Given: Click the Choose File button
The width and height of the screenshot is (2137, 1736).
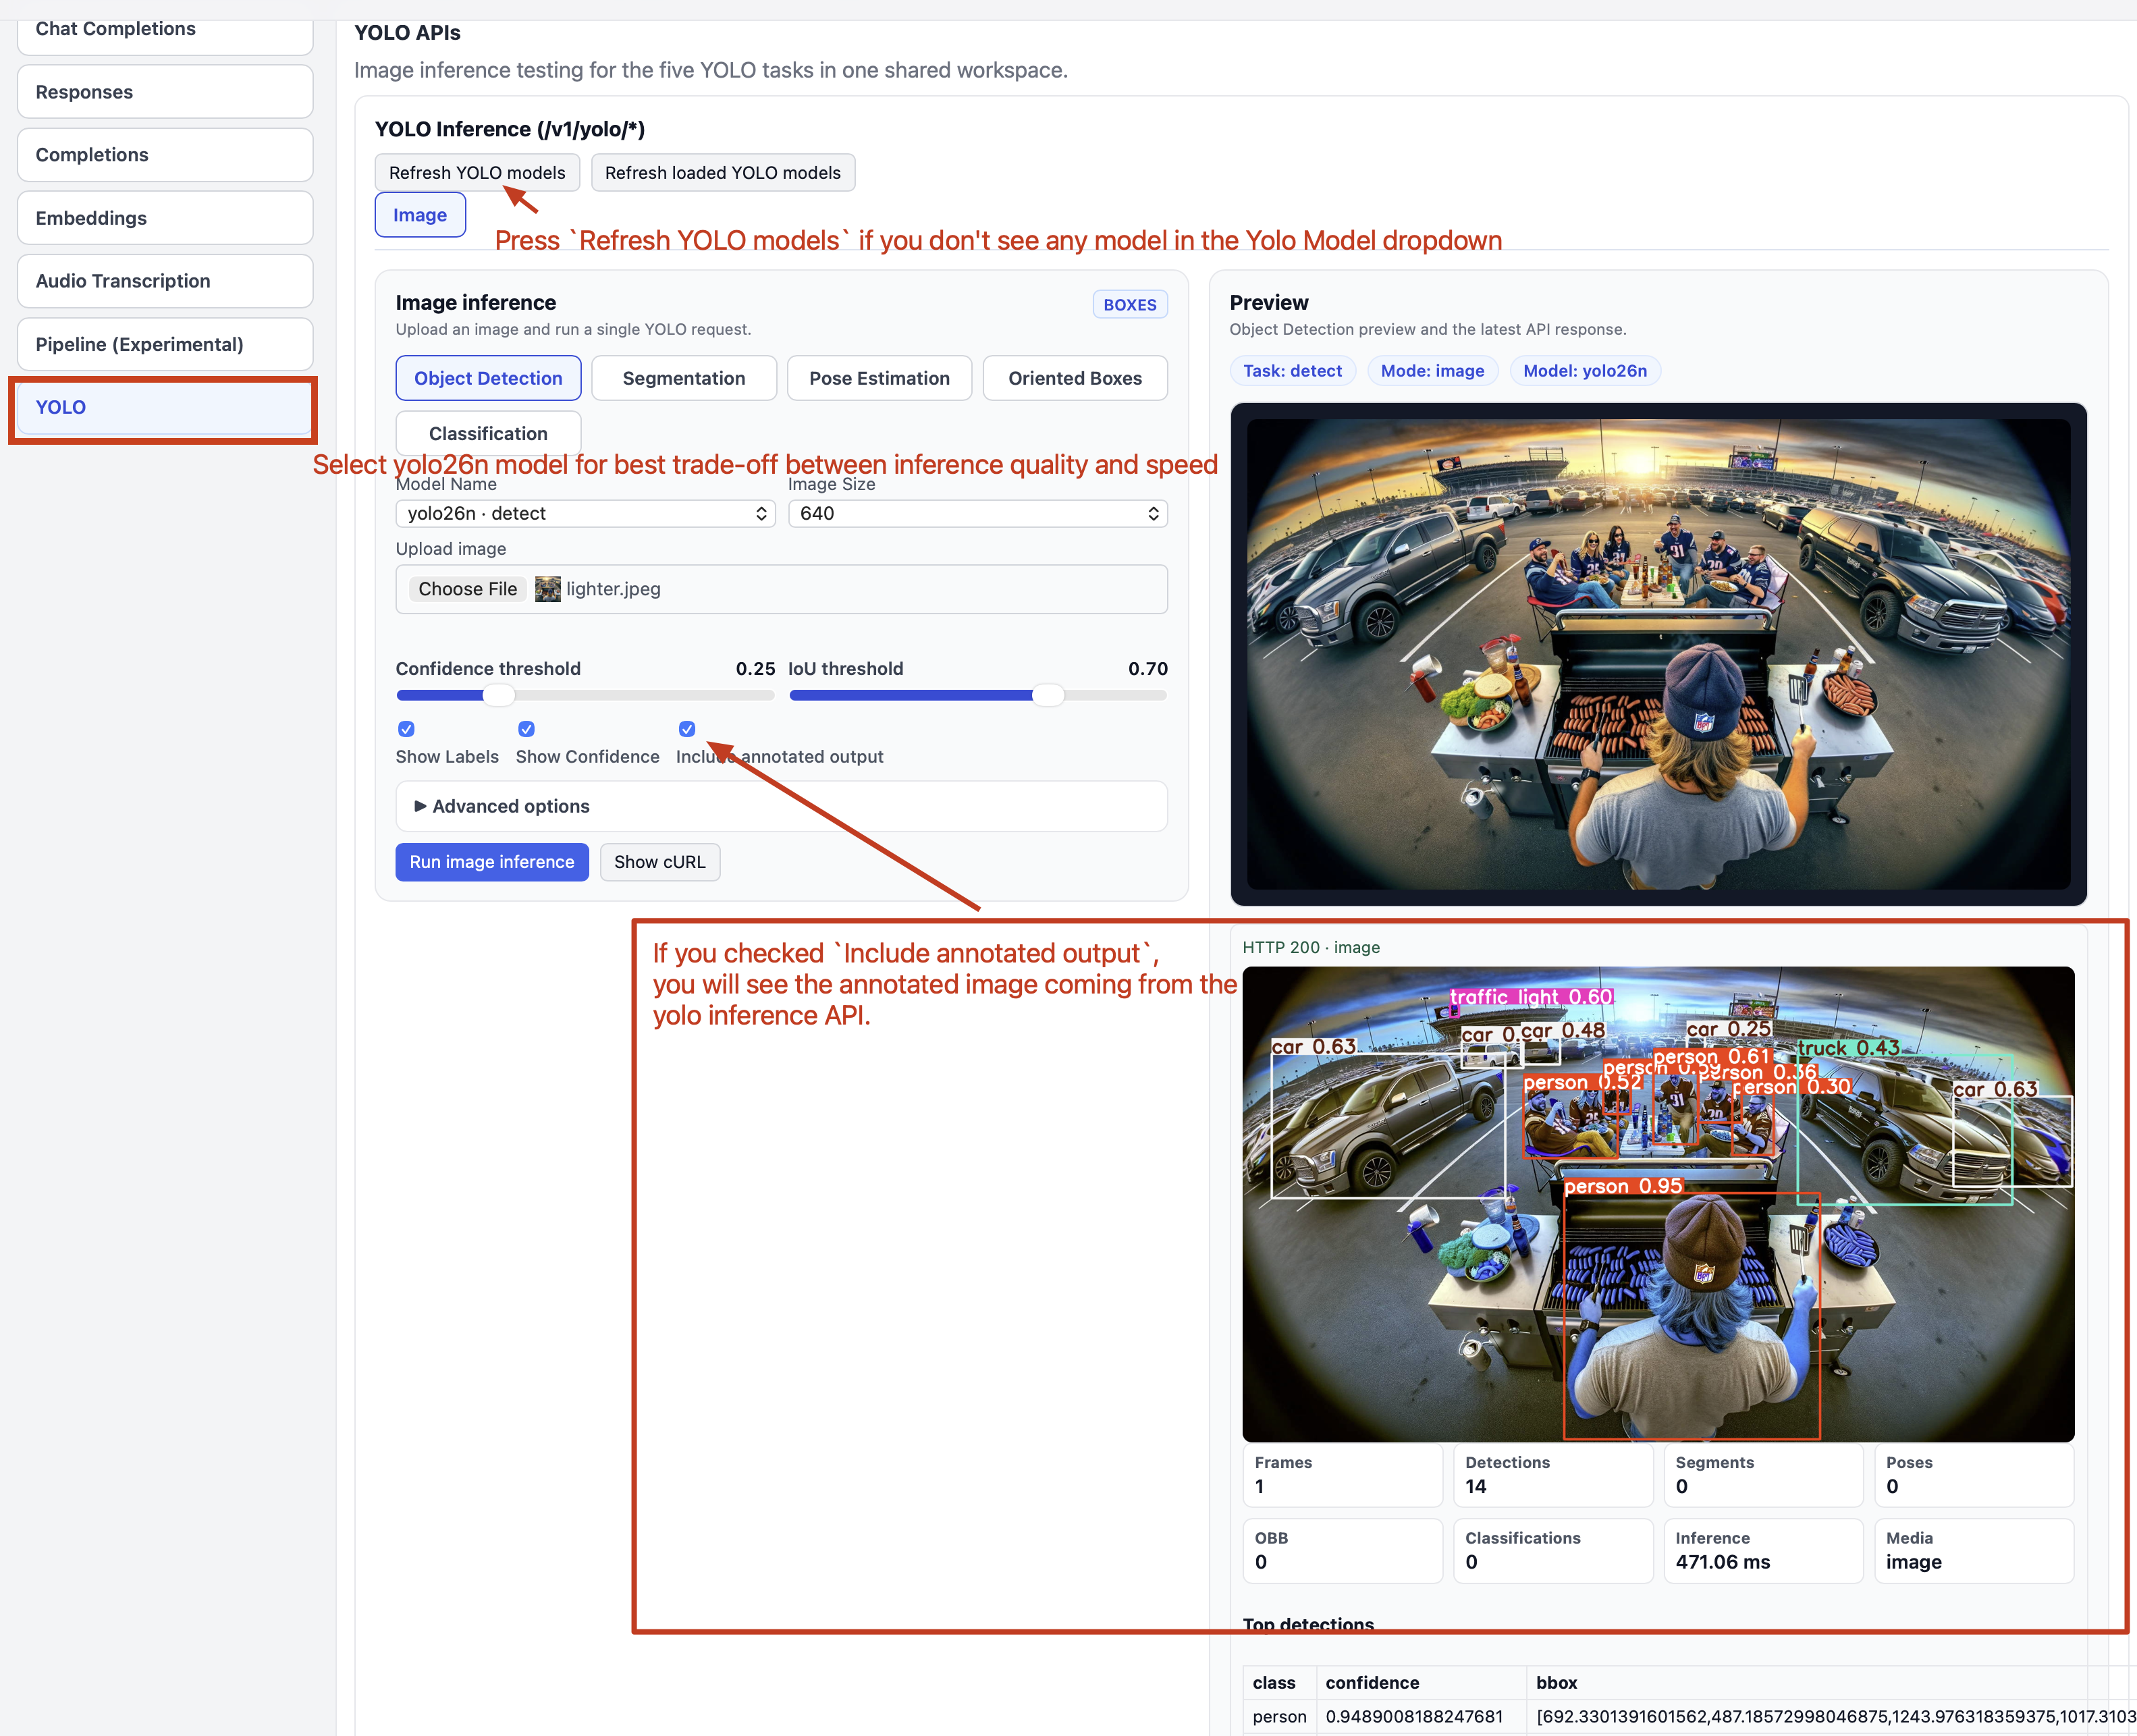Looking at the screenshot, I should (468, 589).
